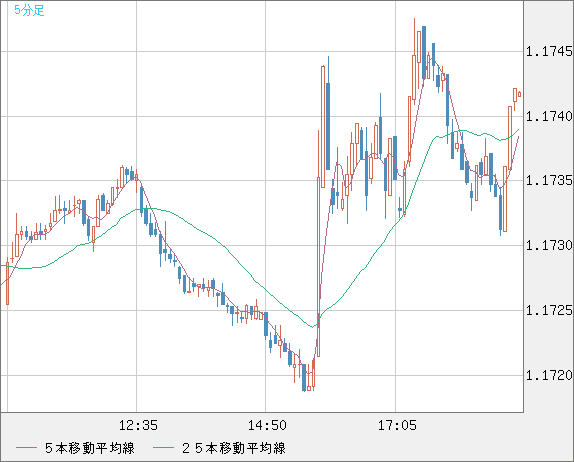Click the 17:05 time axis label
This screenshot has height=462, width=574.
point(397,425)
